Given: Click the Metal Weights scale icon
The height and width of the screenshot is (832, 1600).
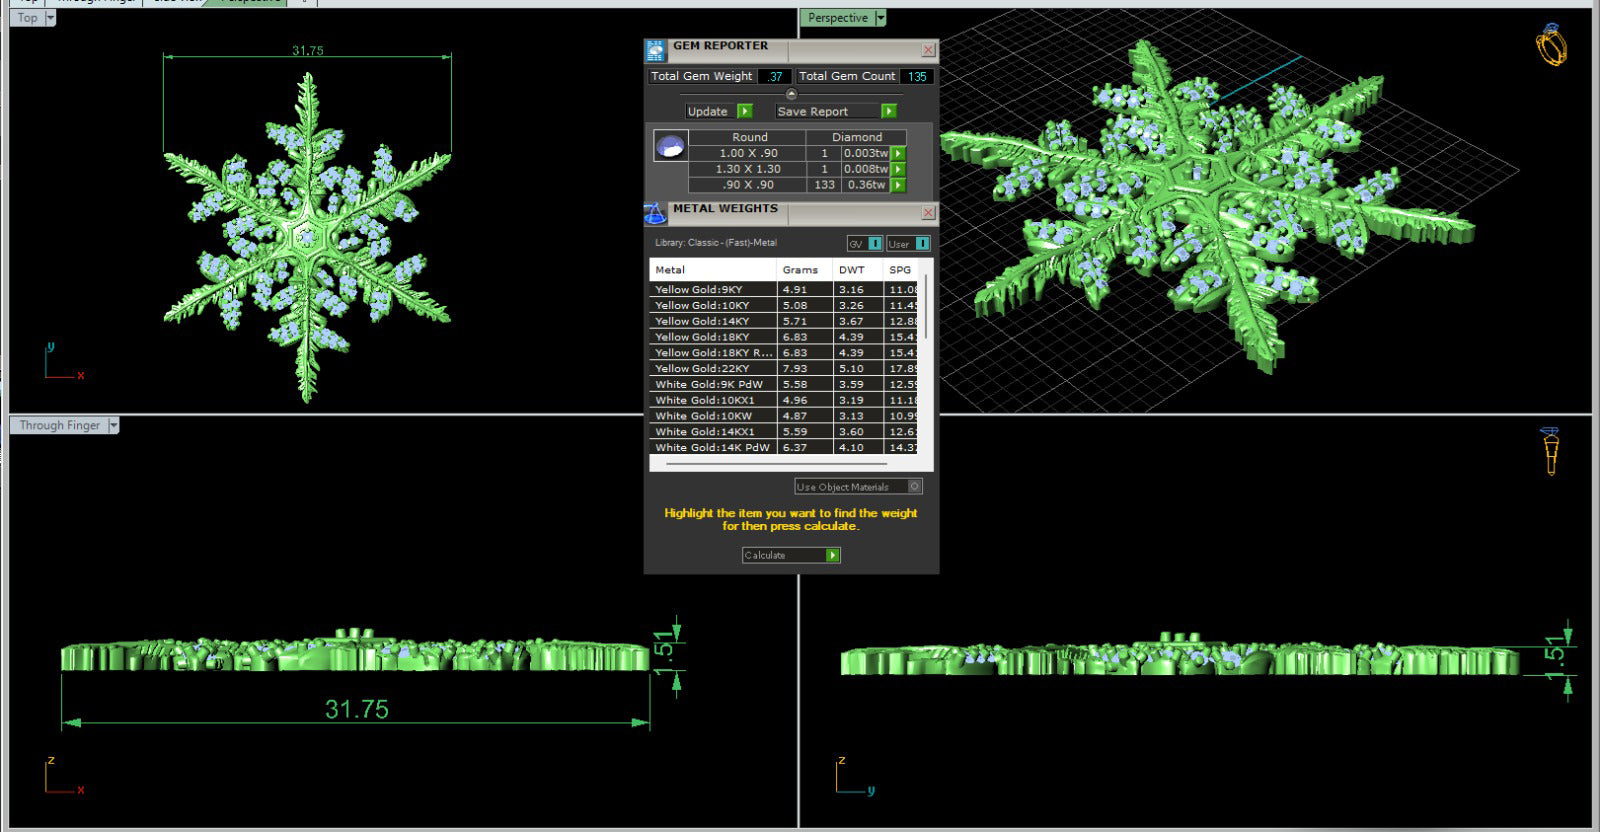Looking at the screenshot, I should (656, 213).
